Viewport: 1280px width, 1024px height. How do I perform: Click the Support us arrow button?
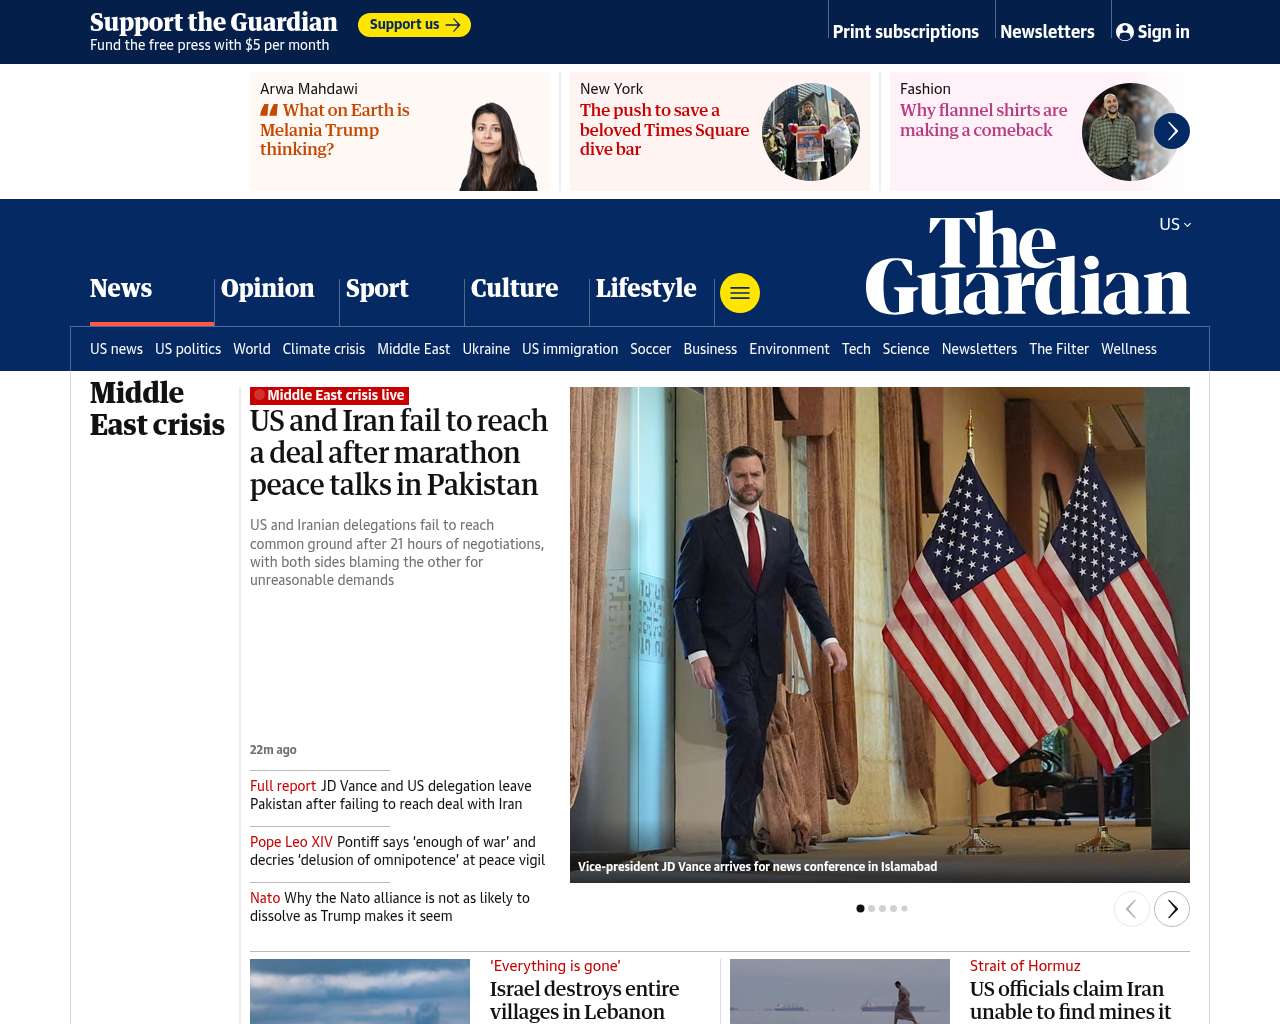point(414,25)
